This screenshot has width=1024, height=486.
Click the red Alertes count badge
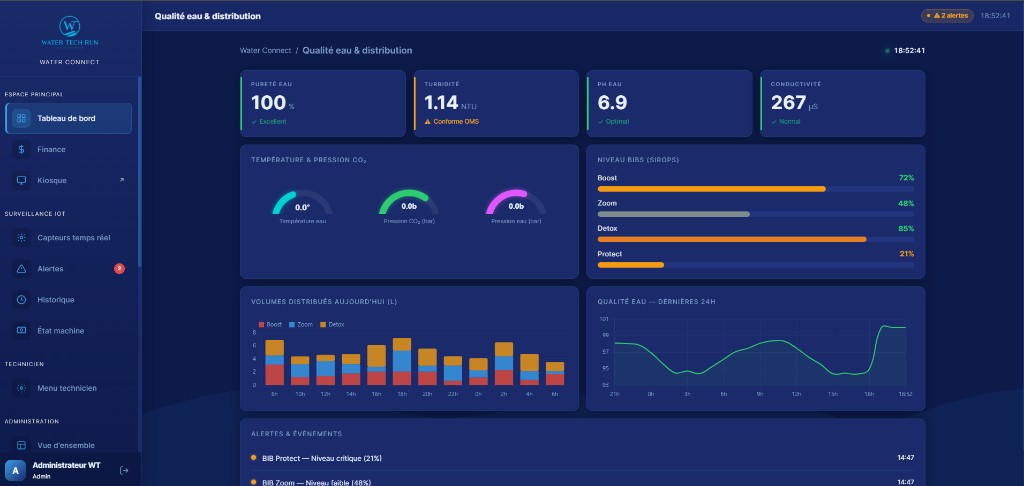[119, 268]
